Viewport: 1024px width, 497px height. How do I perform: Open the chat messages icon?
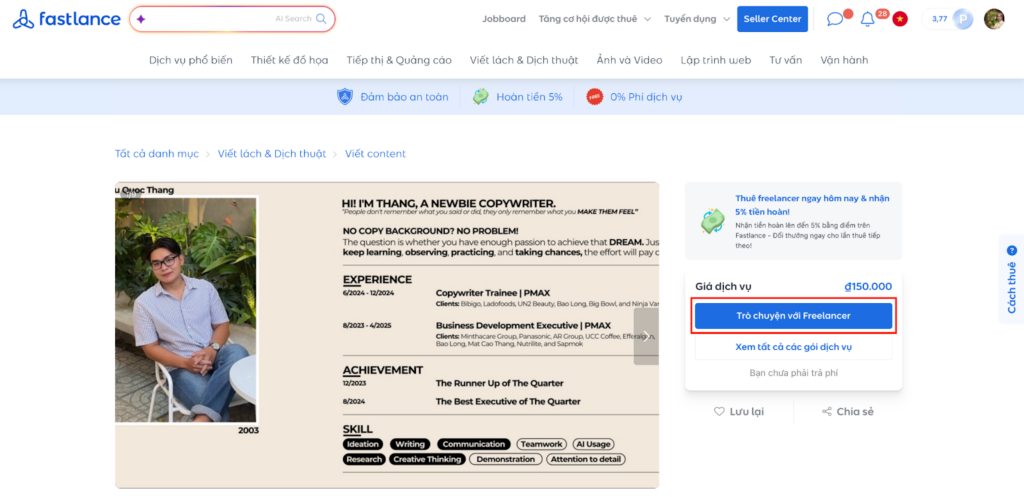pyautogui.click(x=835, y=19)
